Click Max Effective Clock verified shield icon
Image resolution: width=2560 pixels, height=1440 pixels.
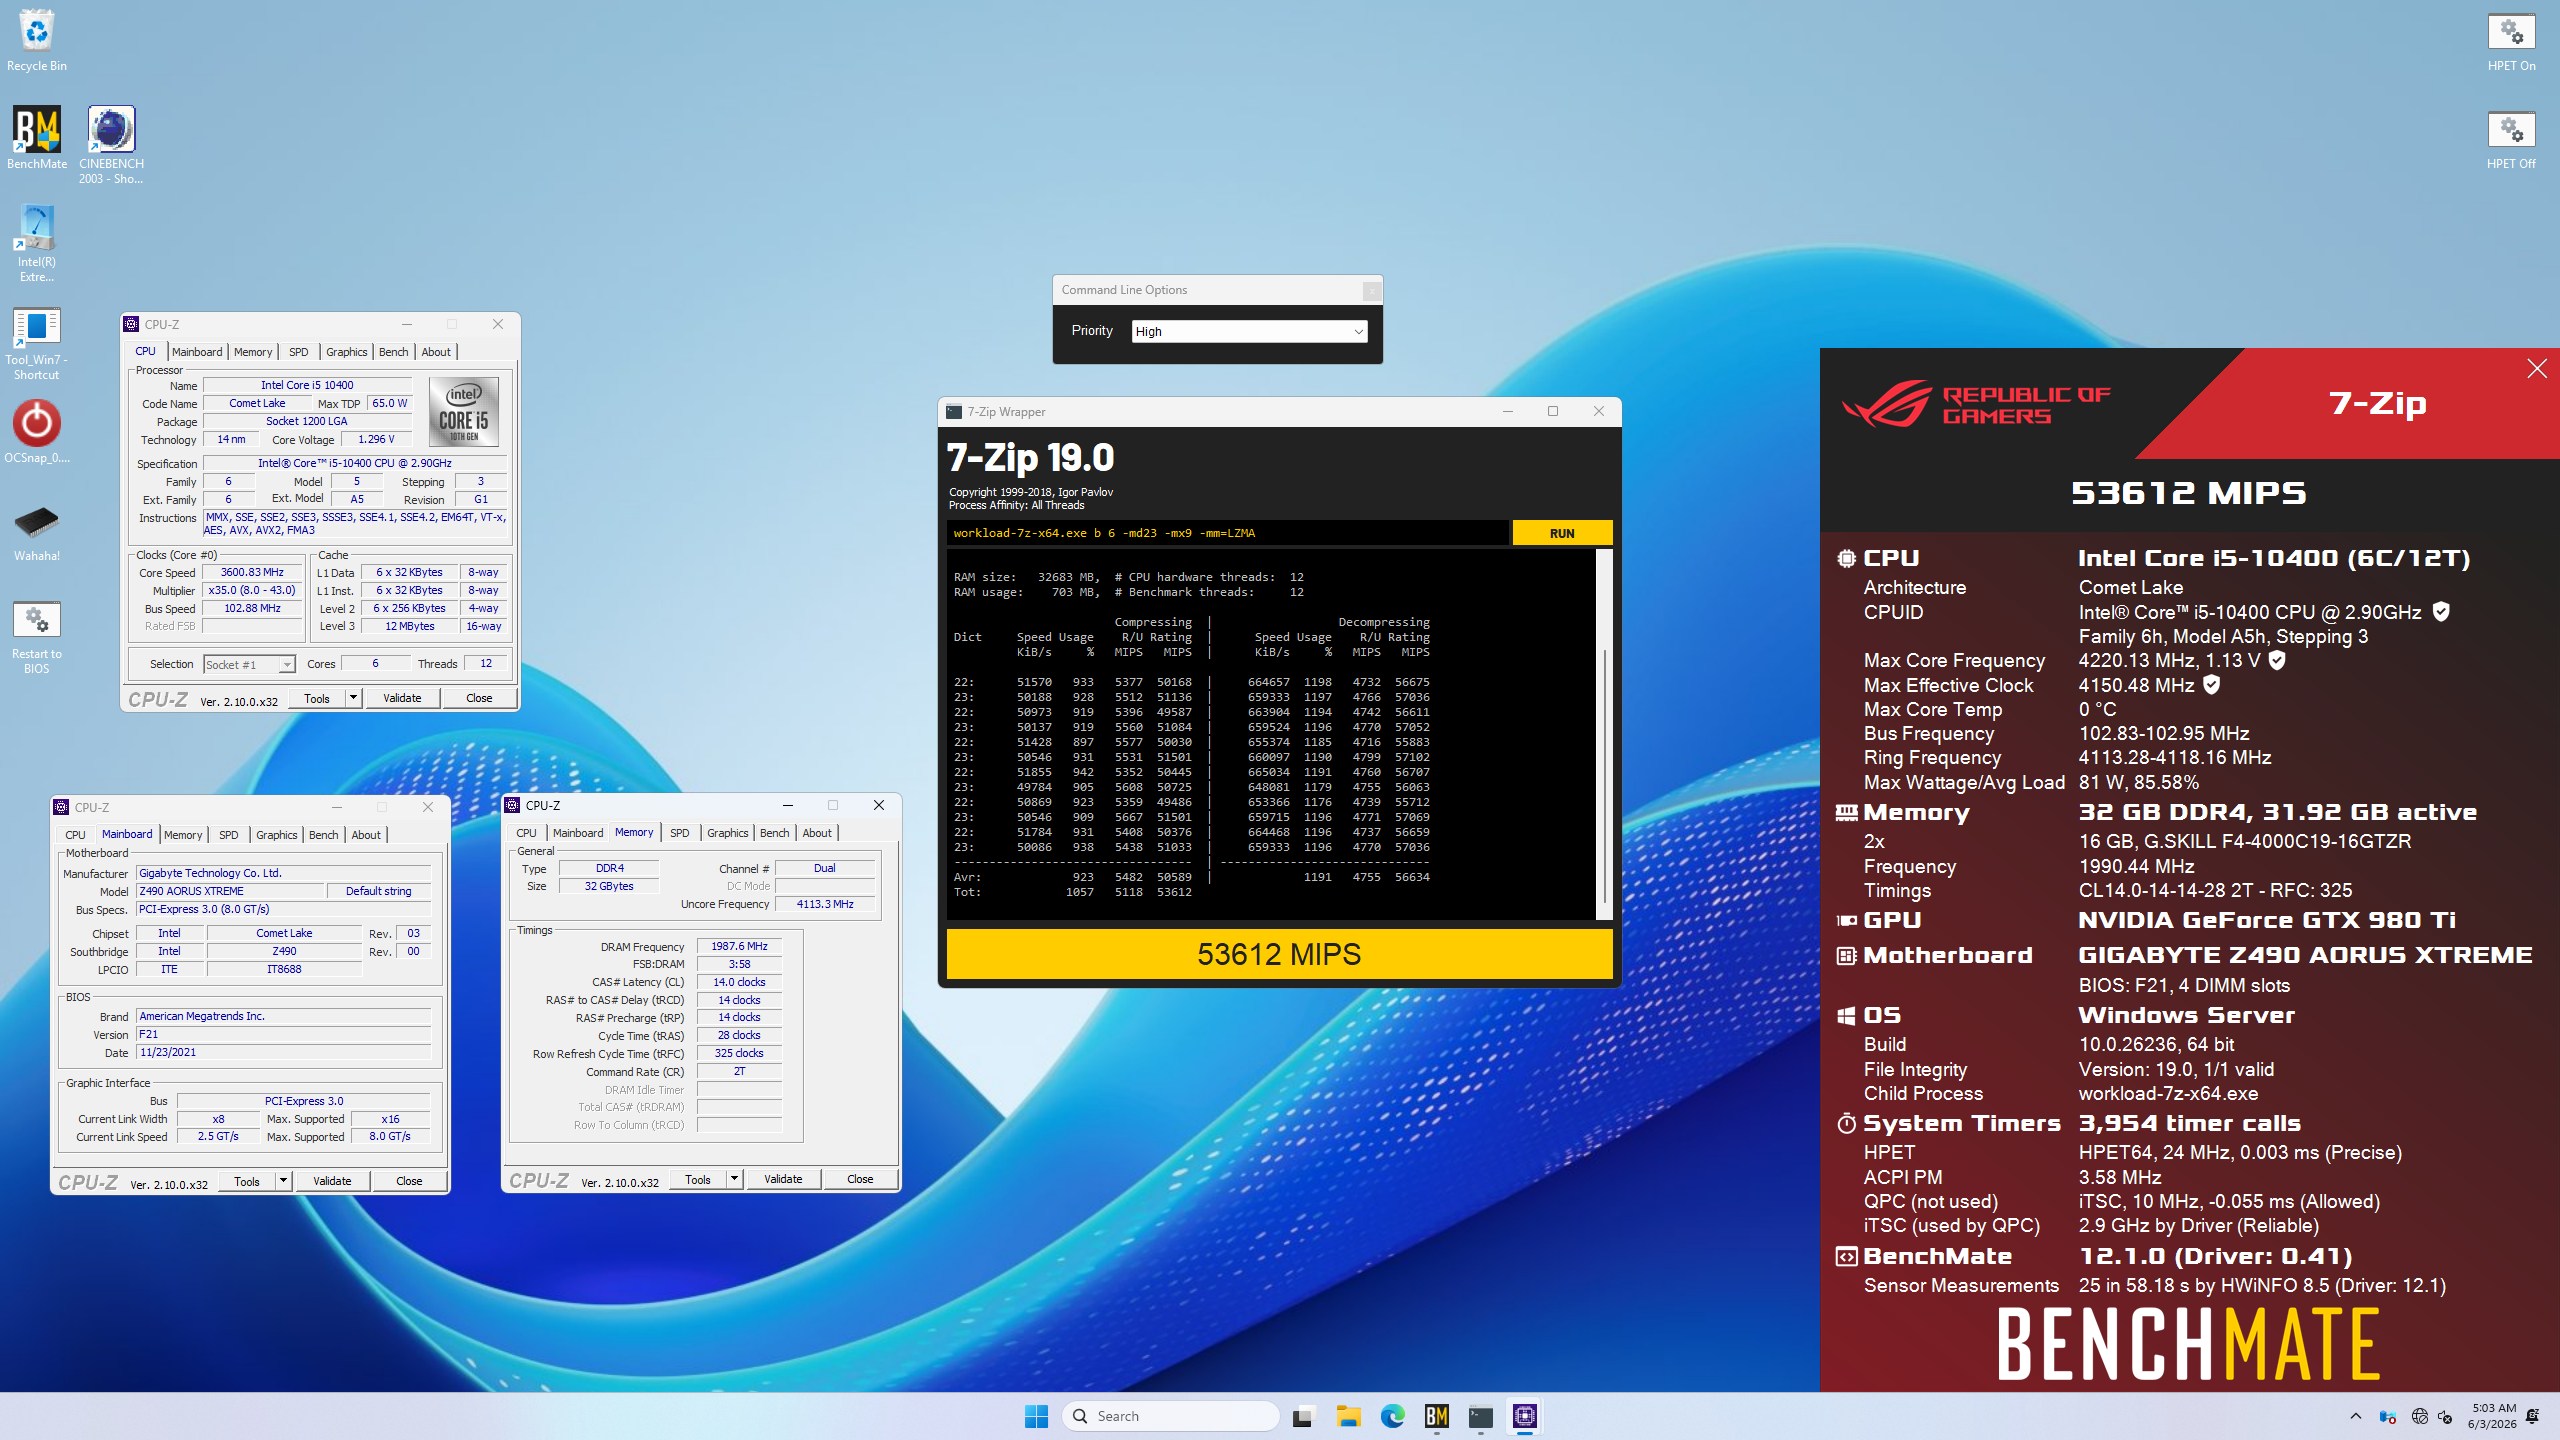click(x=2212, y=684)
